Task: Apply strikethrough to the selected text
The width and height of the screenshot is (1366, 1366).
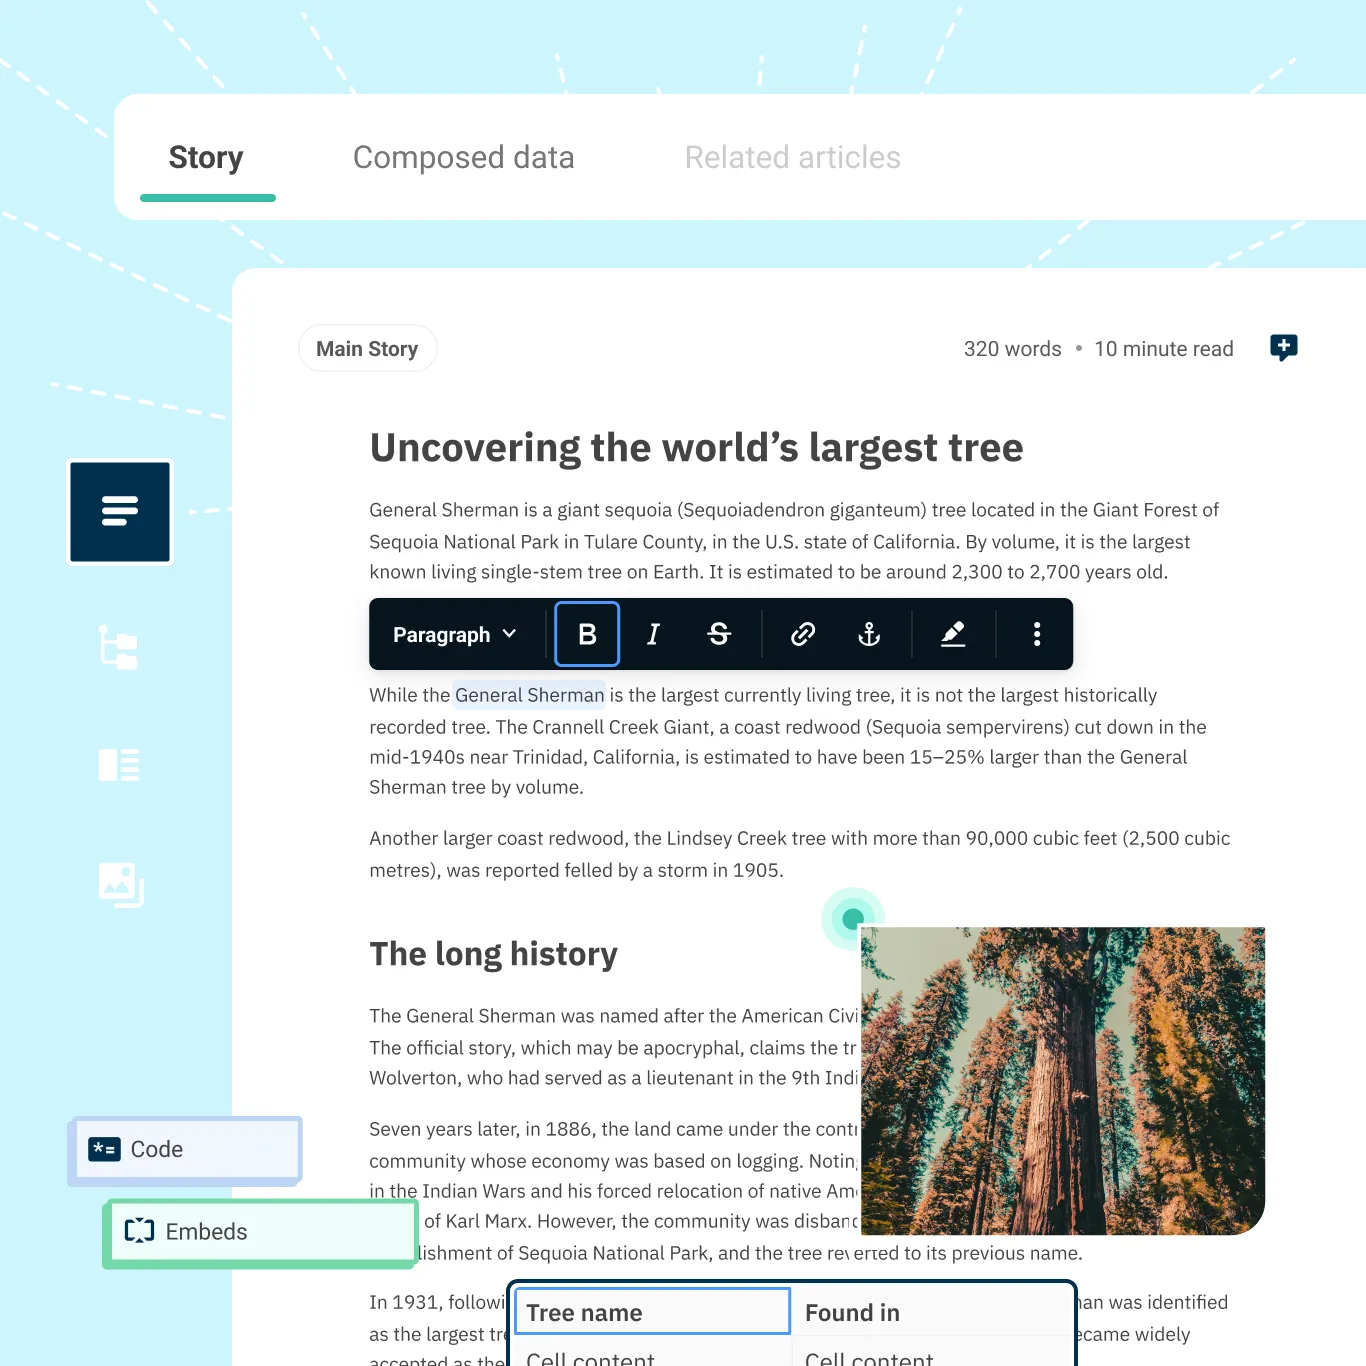Action: (x=719, y=633)
